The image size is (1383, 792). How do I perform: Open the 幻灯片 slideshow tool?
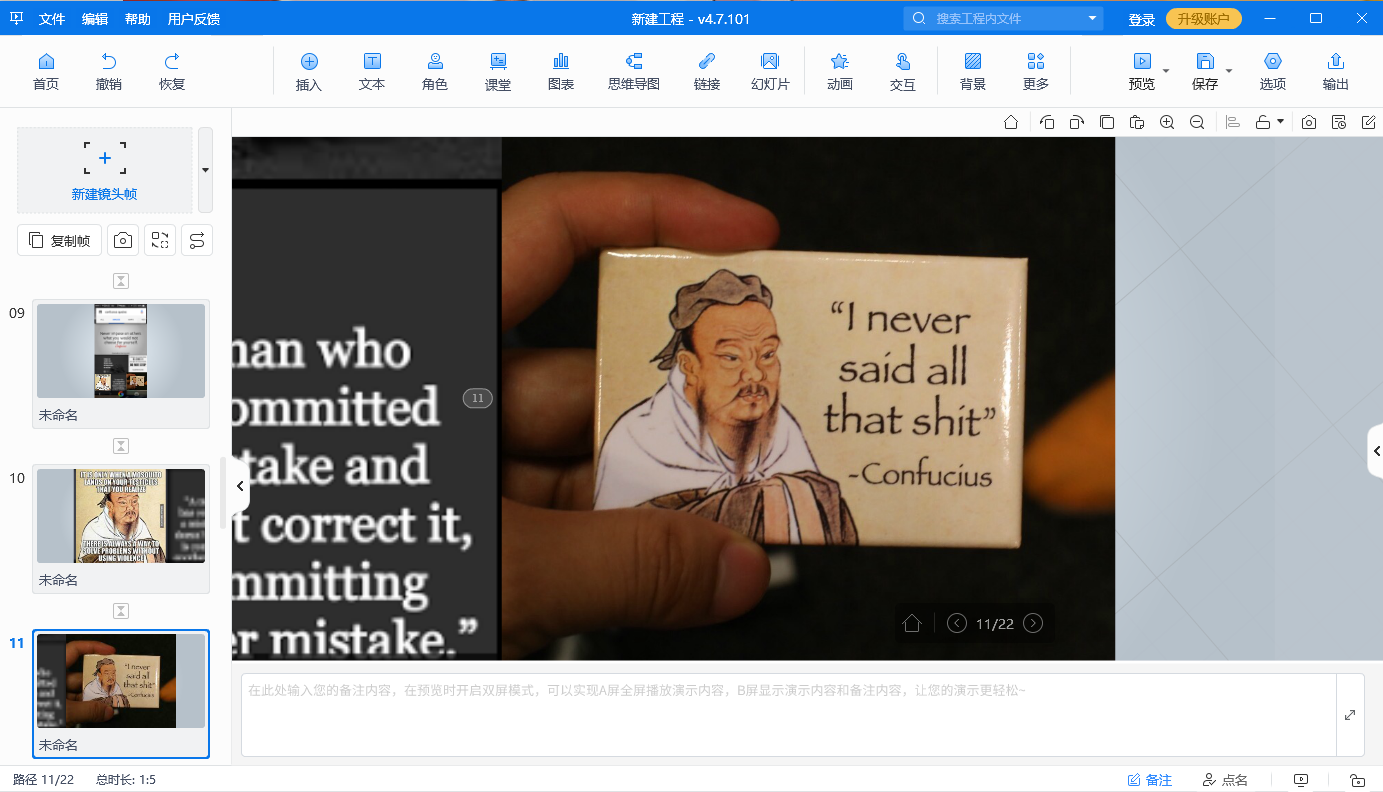[x=770, y=71]
